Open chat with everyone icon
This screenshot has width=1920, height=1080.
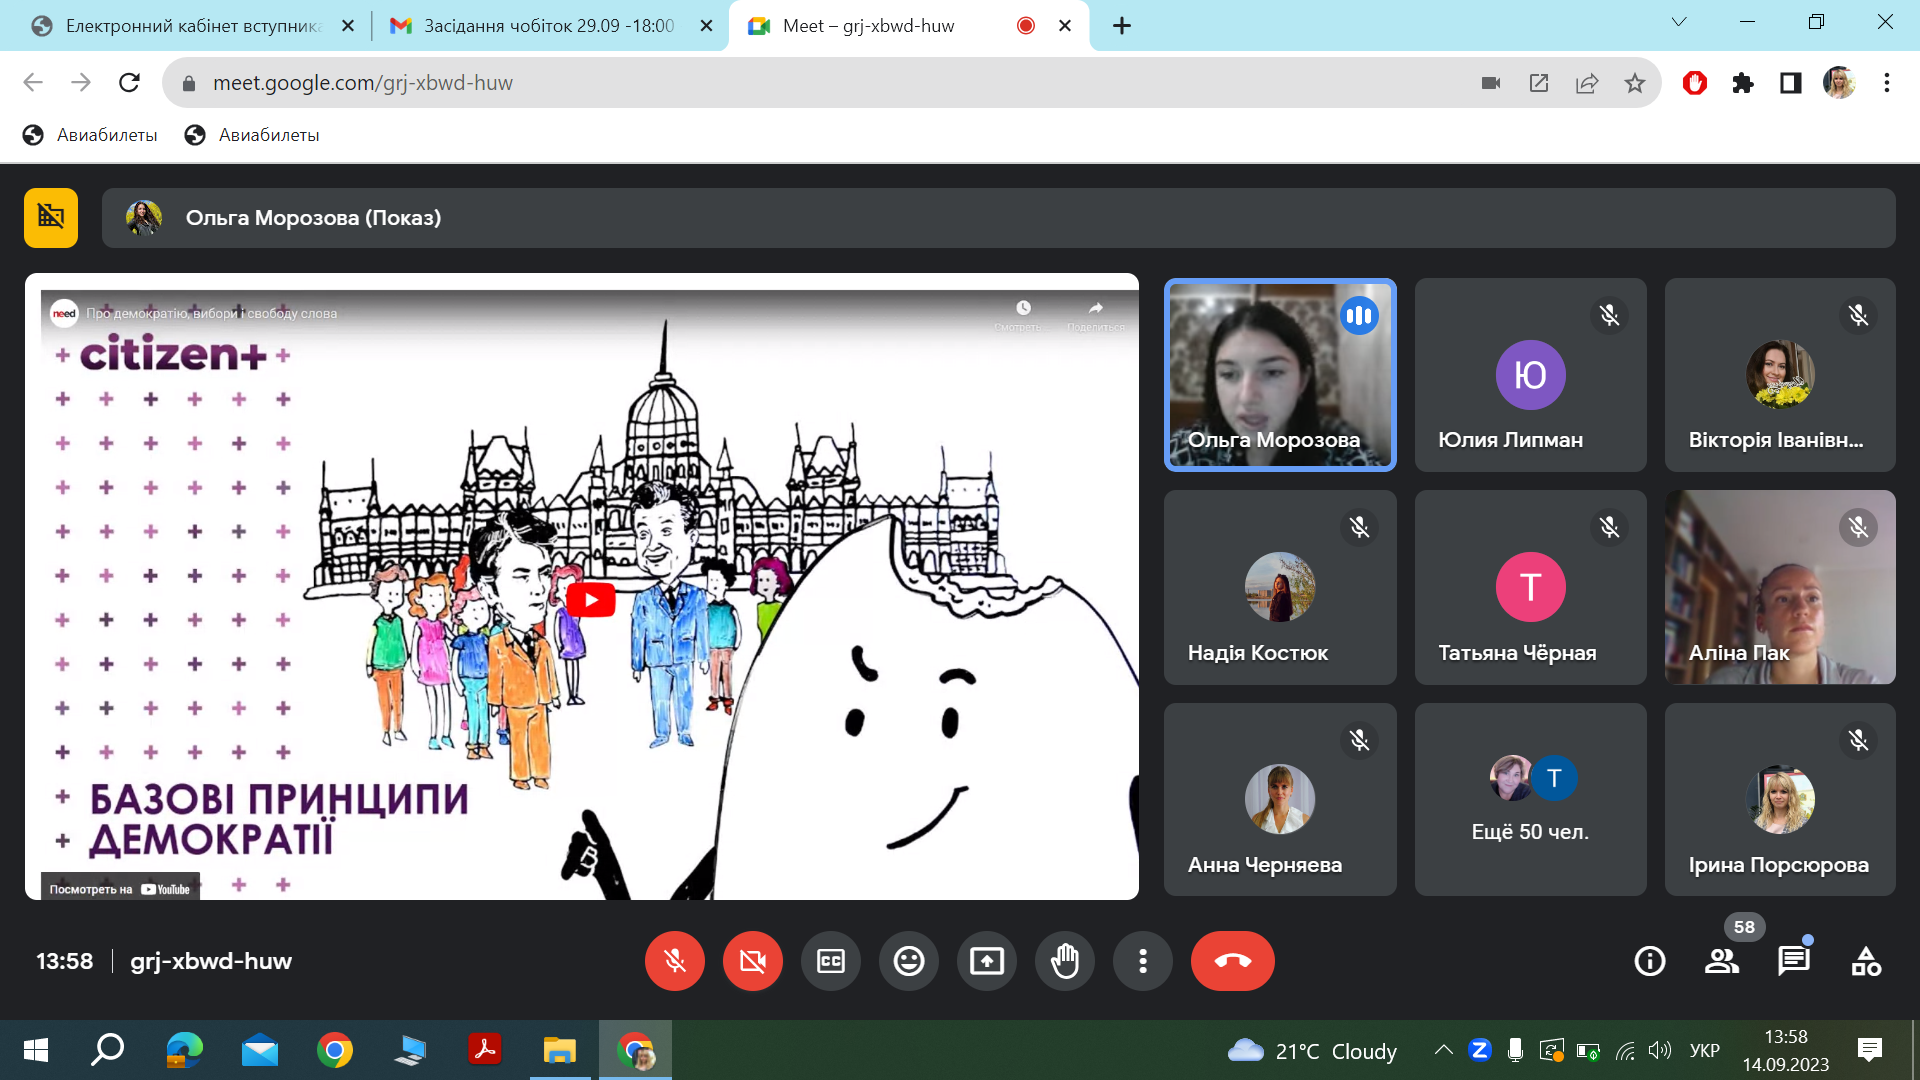tap(1794, 961)
